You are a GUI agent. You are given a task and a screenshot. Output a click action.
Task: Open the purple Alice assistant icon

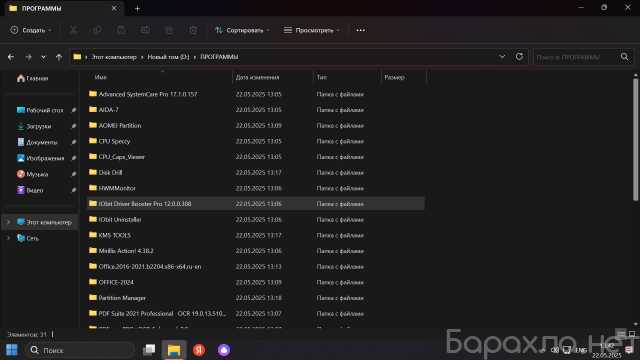[x=224, y=350]
